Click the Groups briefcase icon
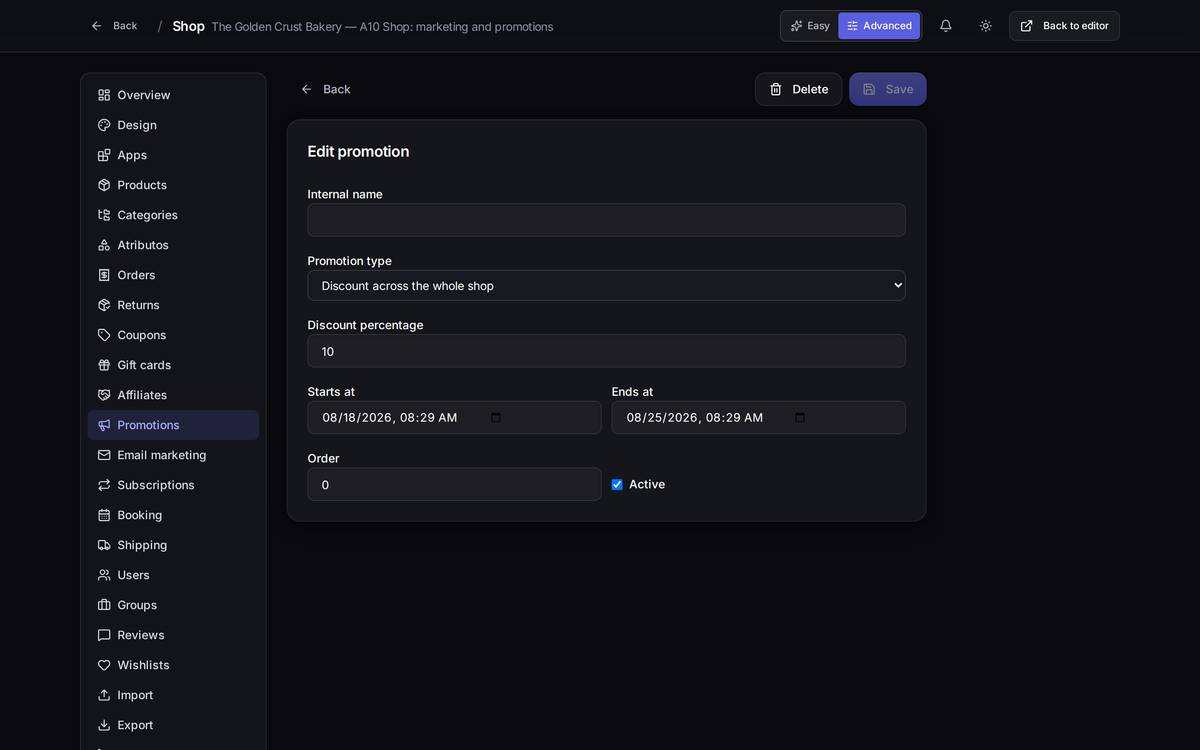1200x750 pixels. pyautogui.click(x=104, y=605)
